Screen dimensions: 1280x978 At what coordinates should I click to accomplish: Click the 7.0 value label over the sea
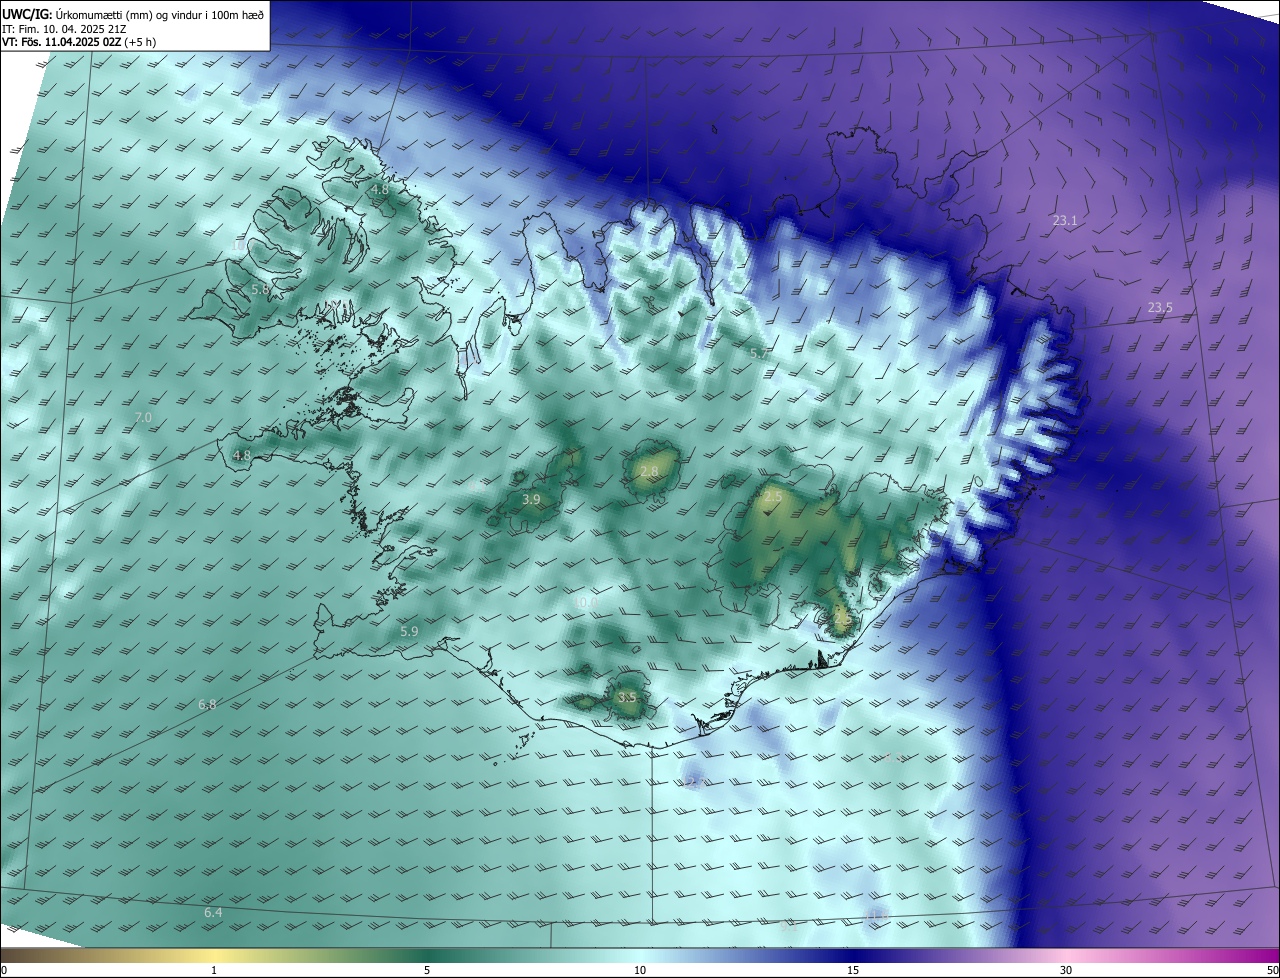(x=143, y=417)
